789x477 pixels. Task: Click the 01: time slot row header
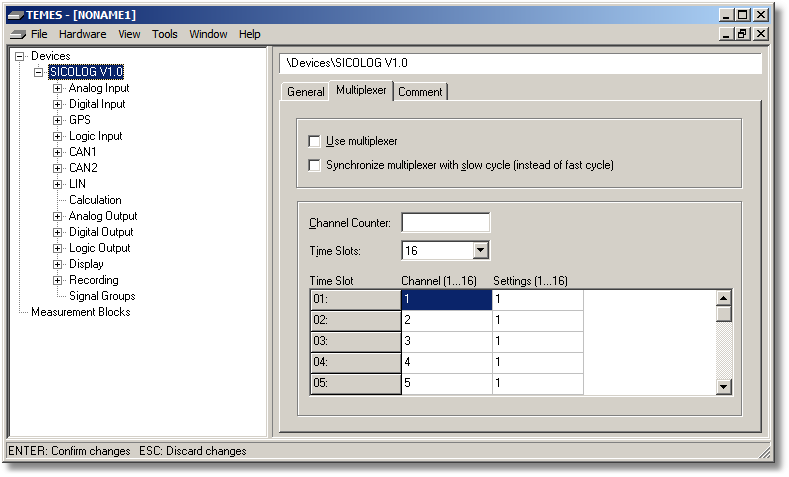(x=355, y=299)
